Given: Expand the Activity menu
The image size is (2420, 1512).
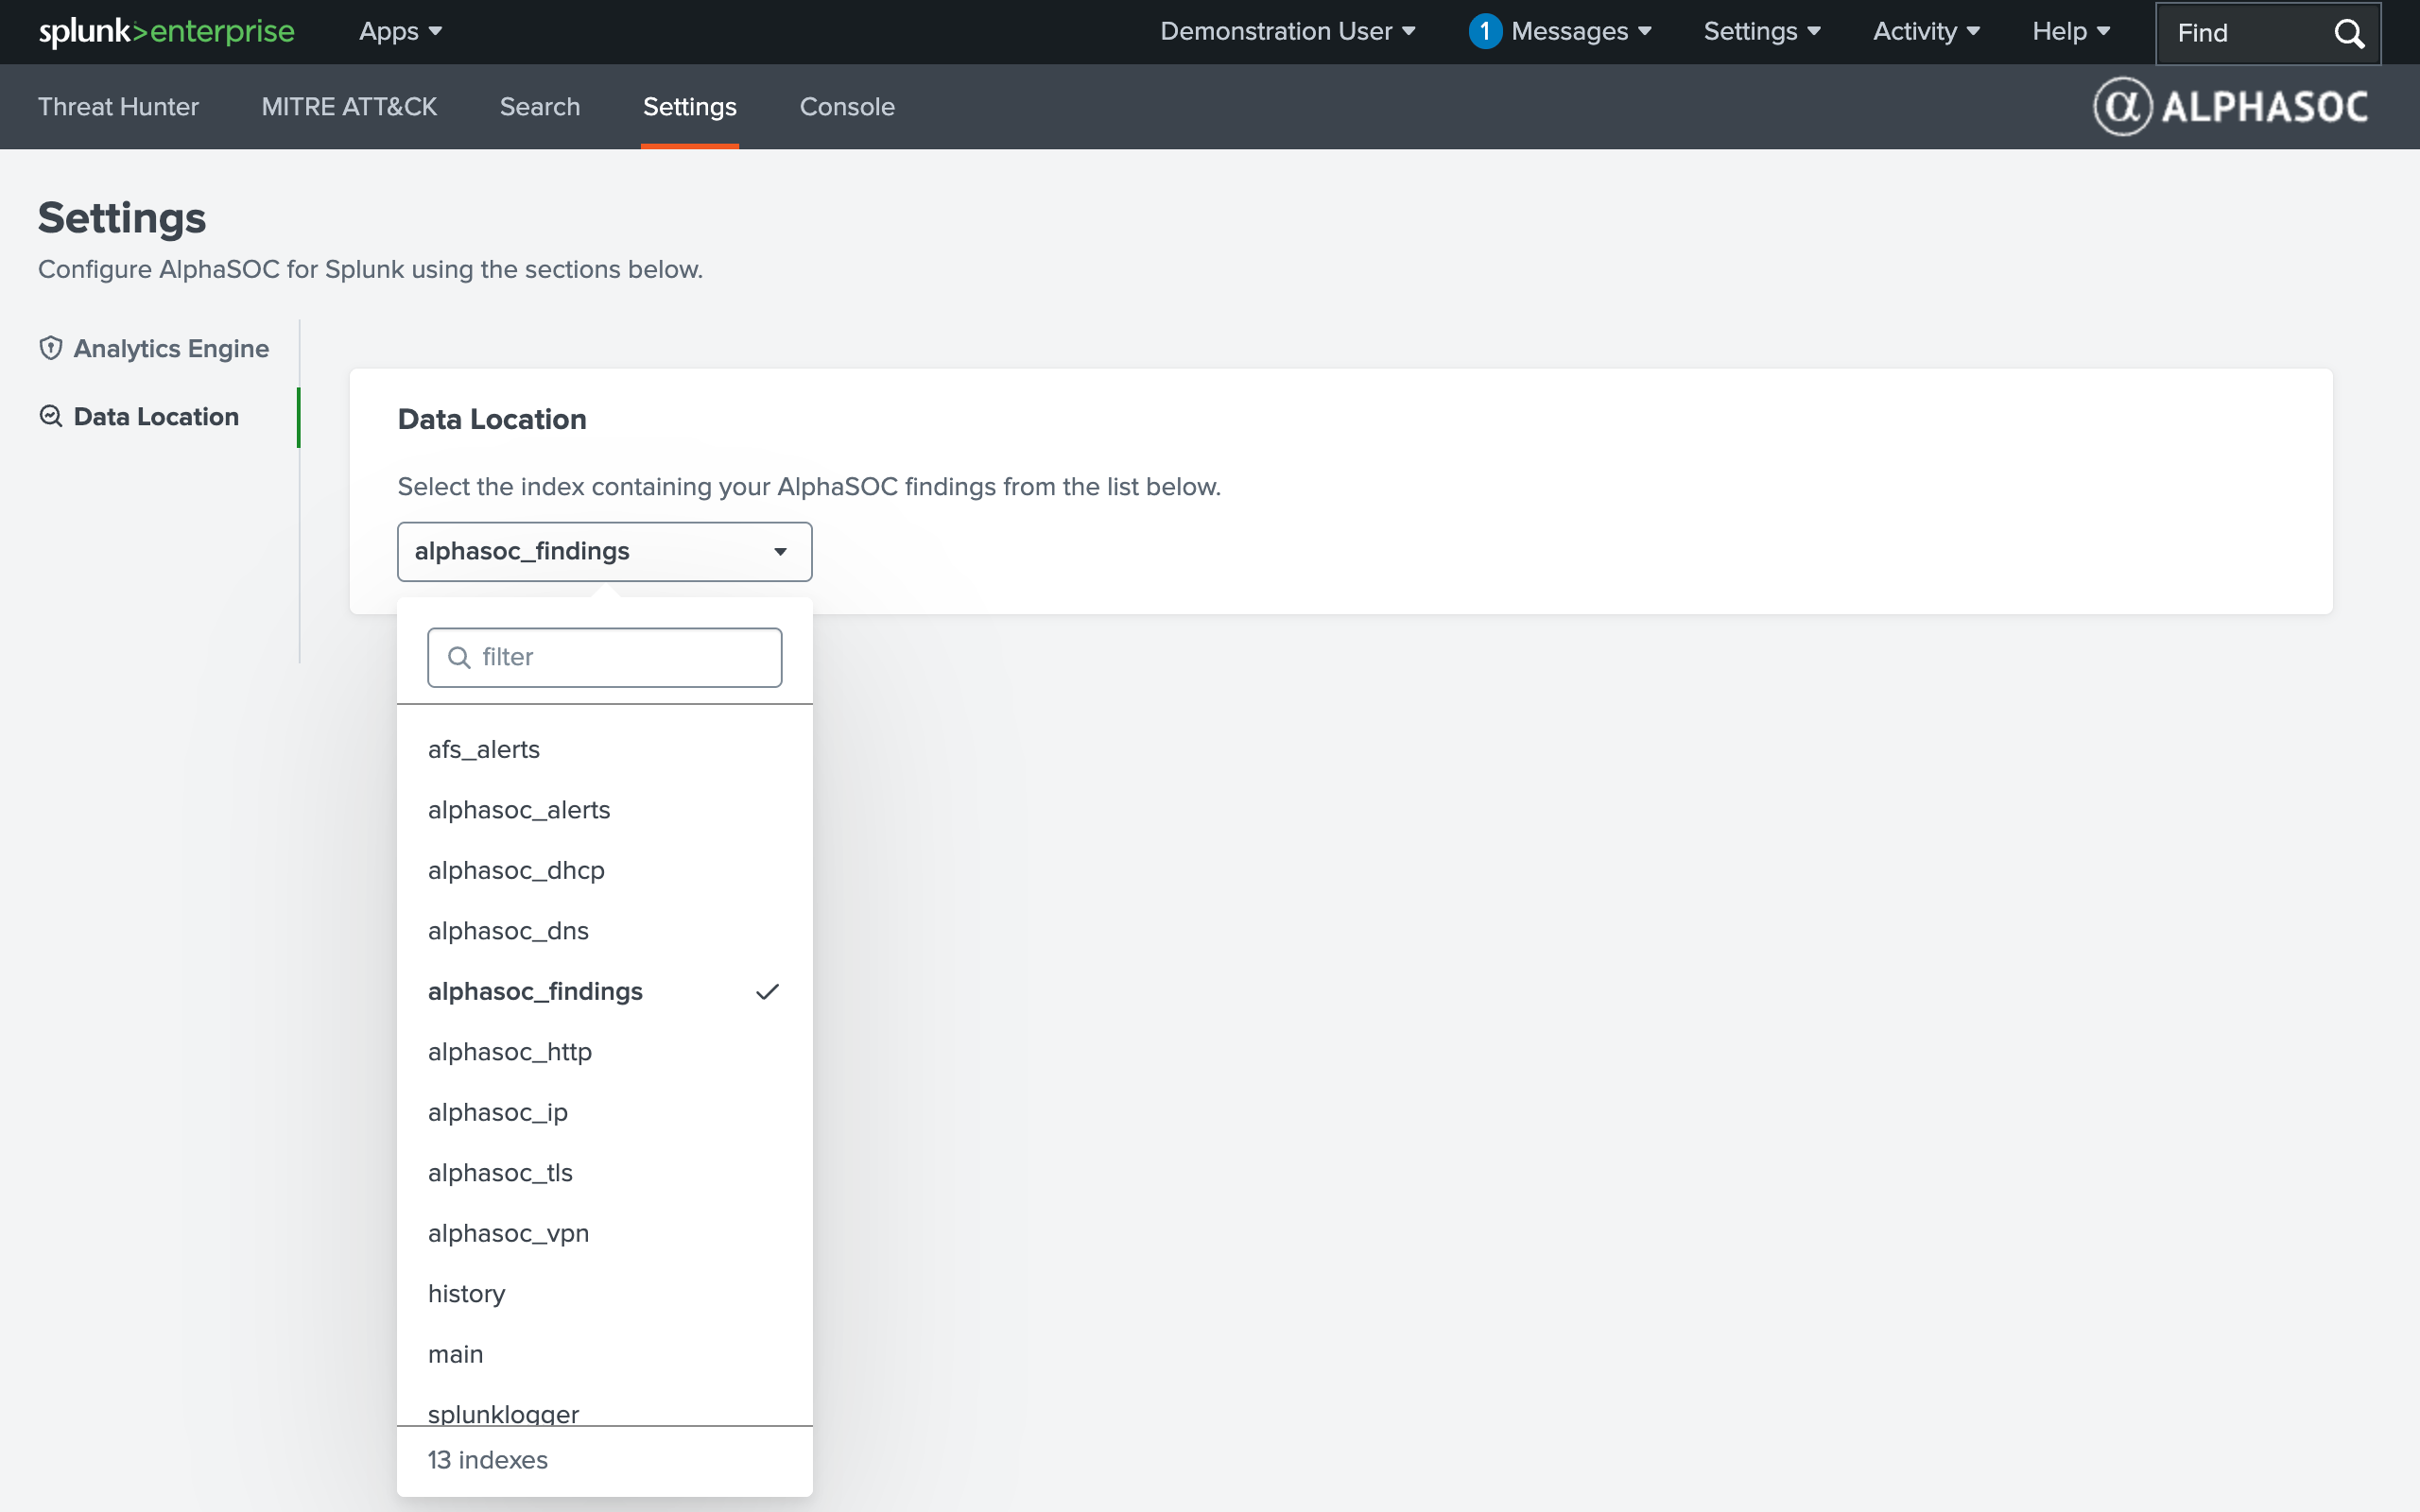Looking at the screenshot, I should tap(1926, 32).
